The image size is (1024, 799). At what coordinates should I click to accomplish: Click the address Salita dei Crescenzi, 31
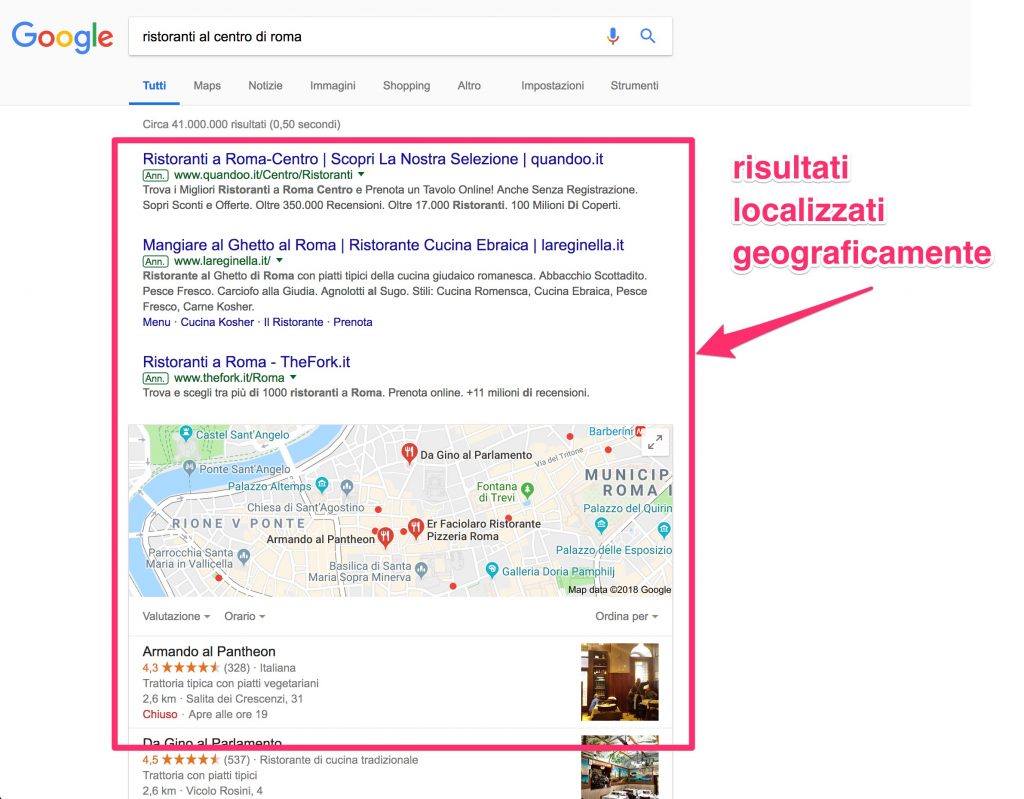coord(244,698)
